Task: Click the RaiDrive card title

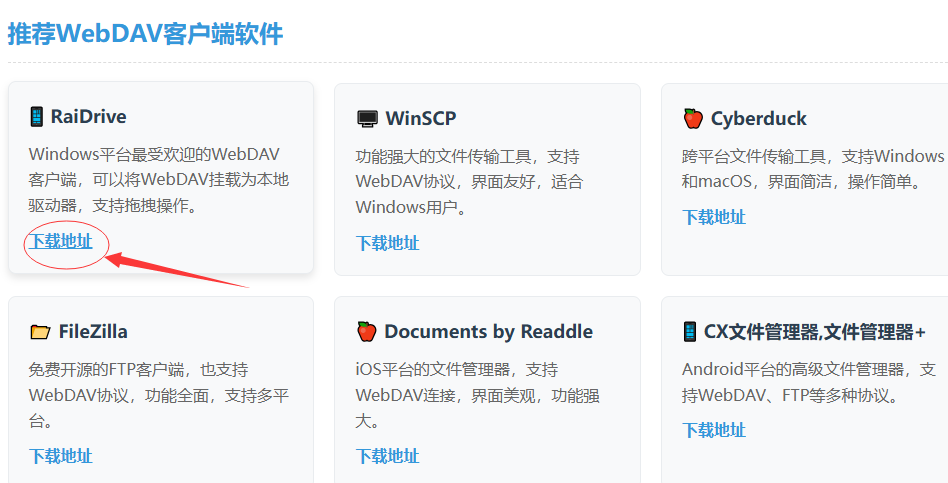Action: 88,116
